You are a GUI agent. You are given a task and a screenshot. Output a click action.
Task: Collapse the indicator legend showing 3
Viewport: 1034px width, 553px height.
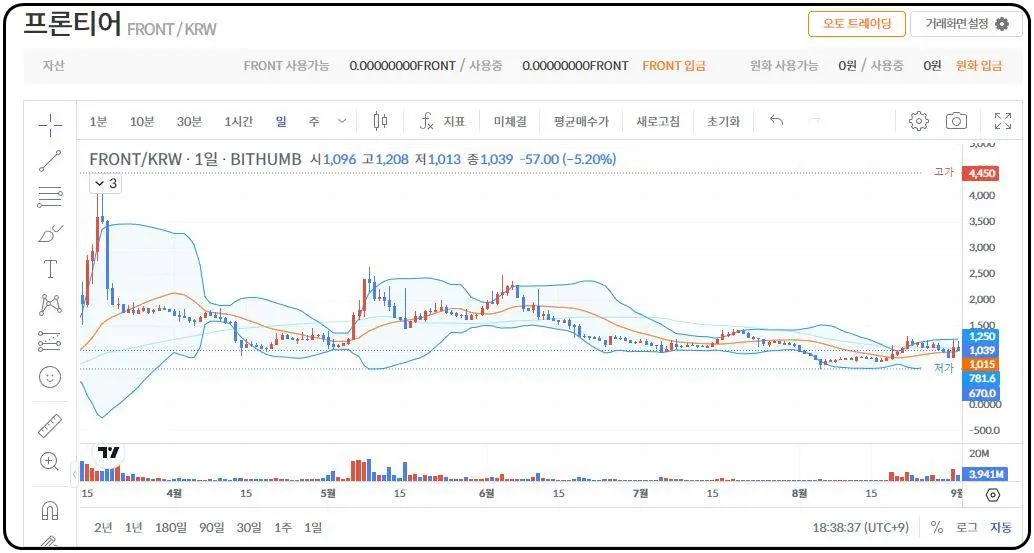[x=106, y=184]
